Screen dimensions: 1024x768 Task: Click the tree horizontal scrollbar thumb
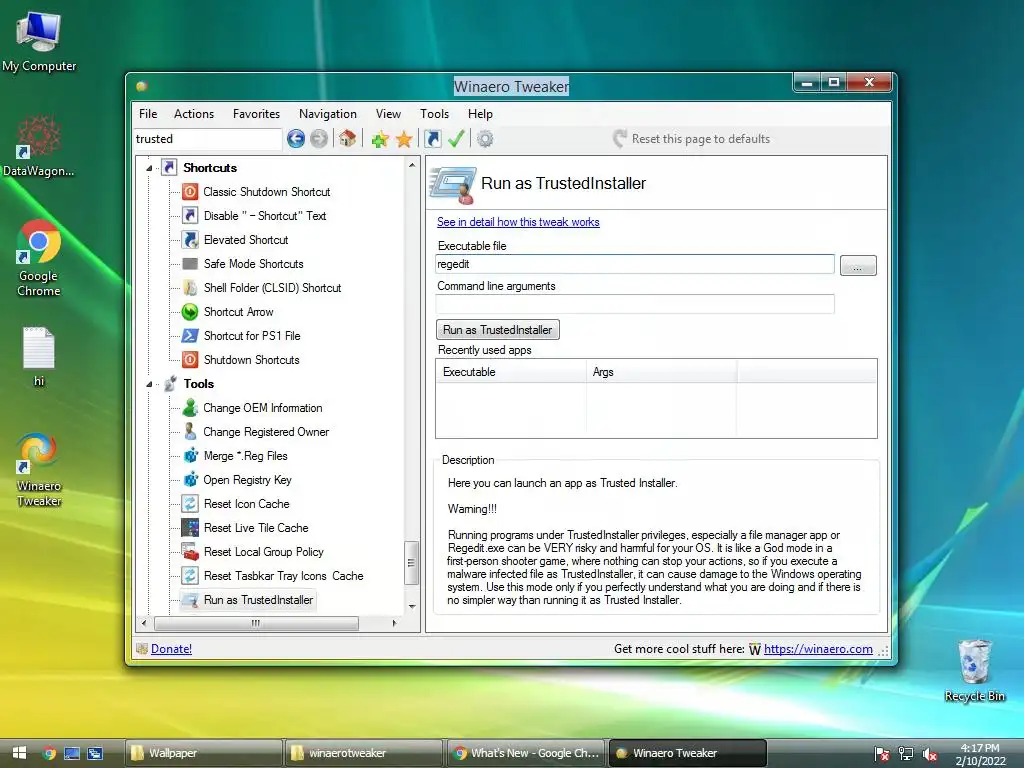click(256, 623)
